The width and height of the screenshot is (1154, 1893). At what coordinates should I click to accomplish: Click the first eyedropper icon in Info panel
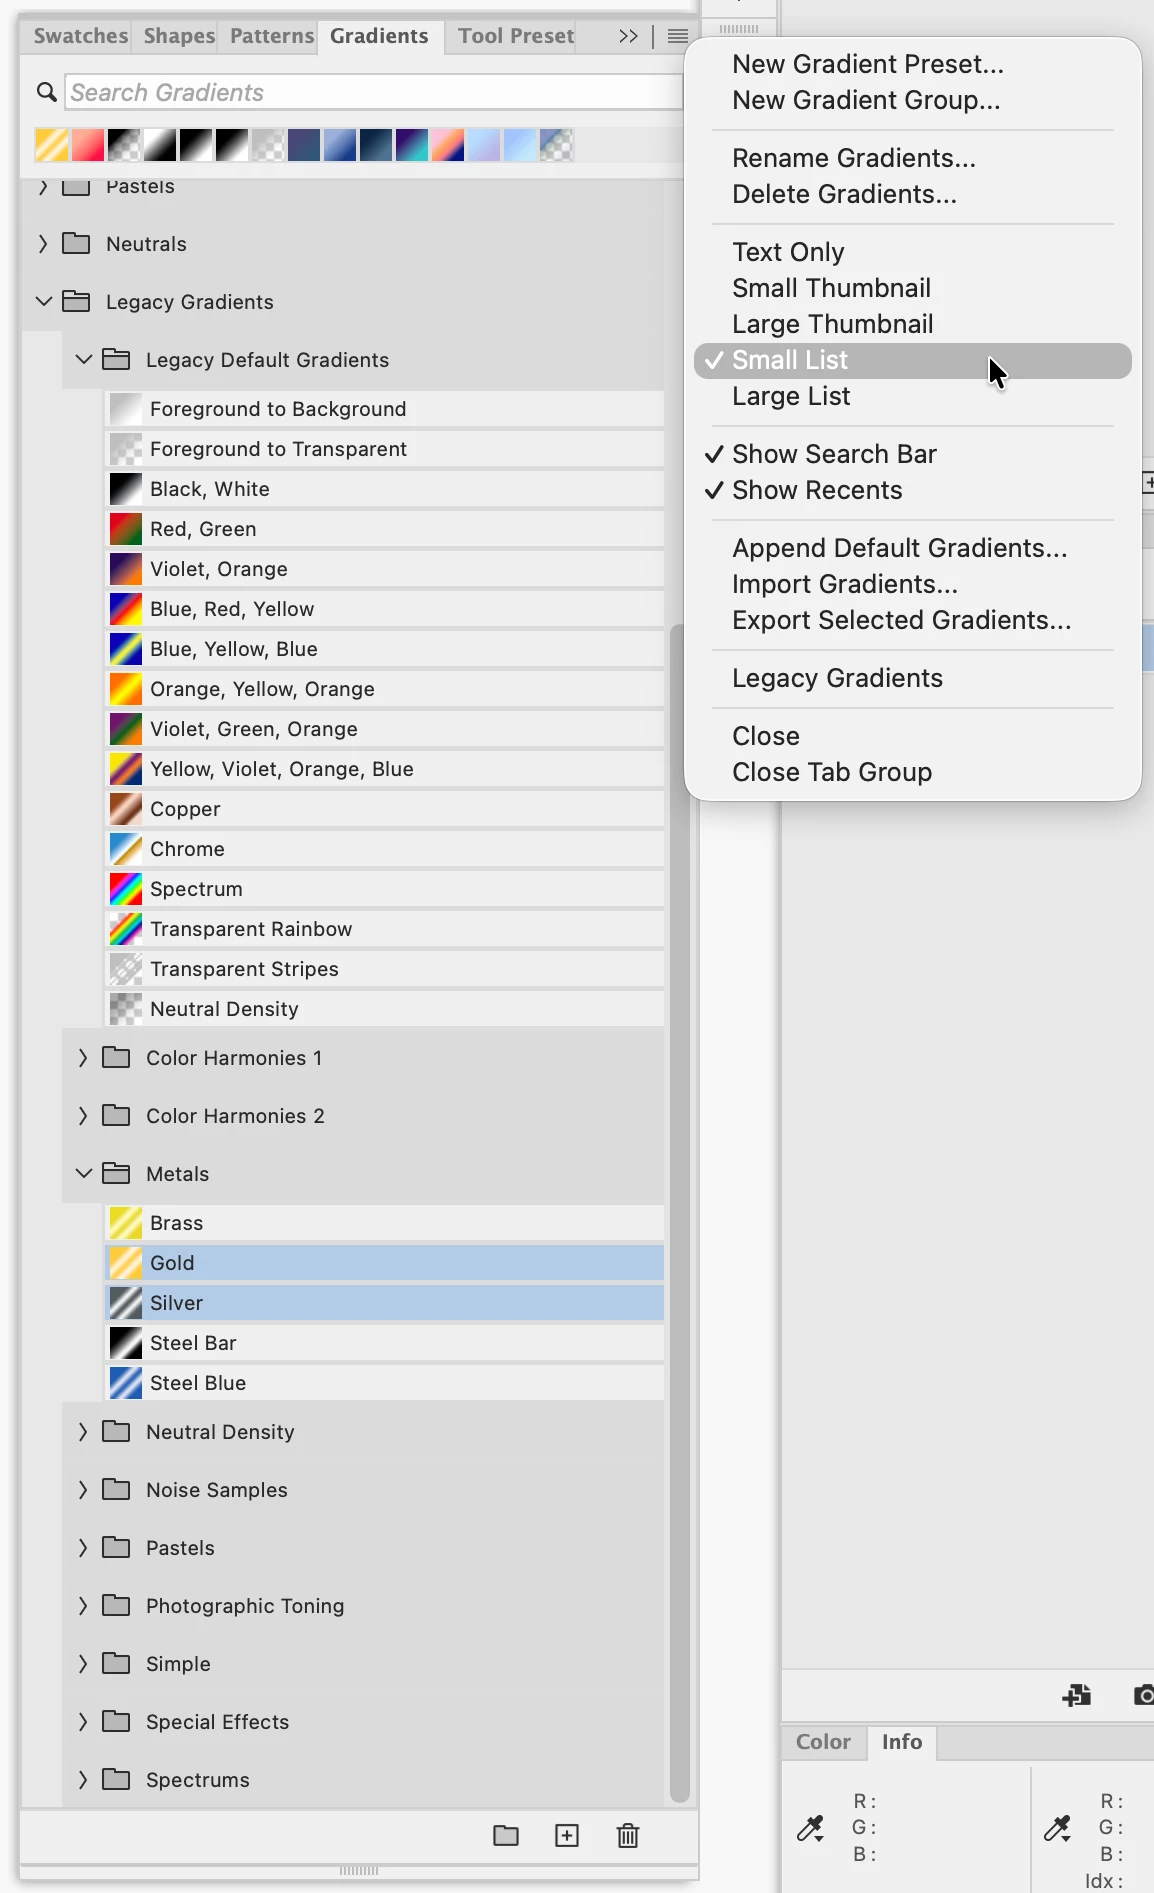tap(810, 1828)
